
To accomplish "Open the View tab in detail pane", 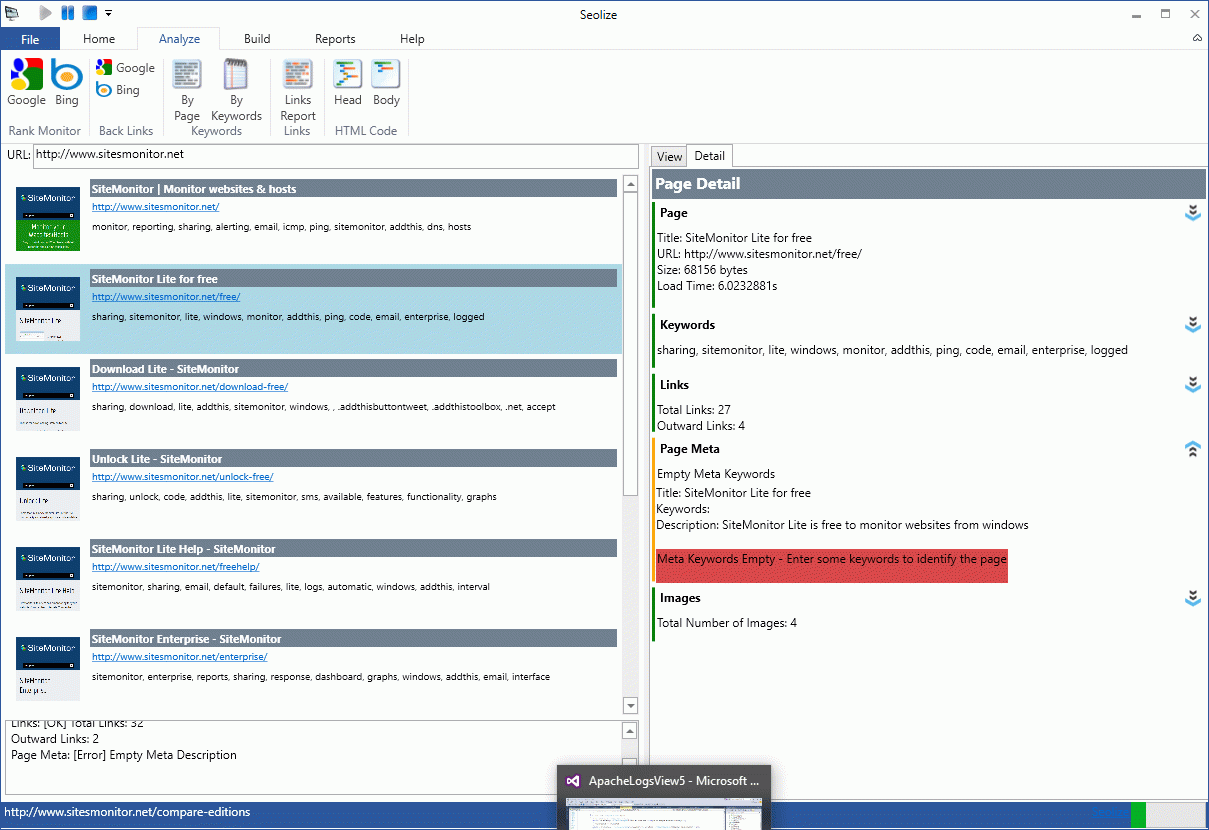I will click(x=669, y=157).
